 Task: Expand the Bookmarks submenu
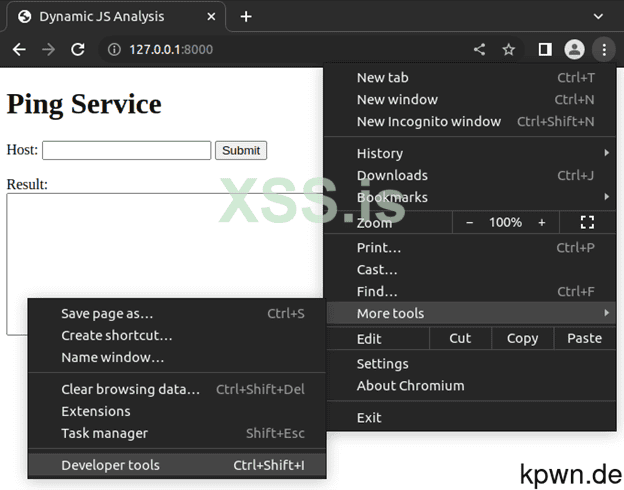pos(470,197)
